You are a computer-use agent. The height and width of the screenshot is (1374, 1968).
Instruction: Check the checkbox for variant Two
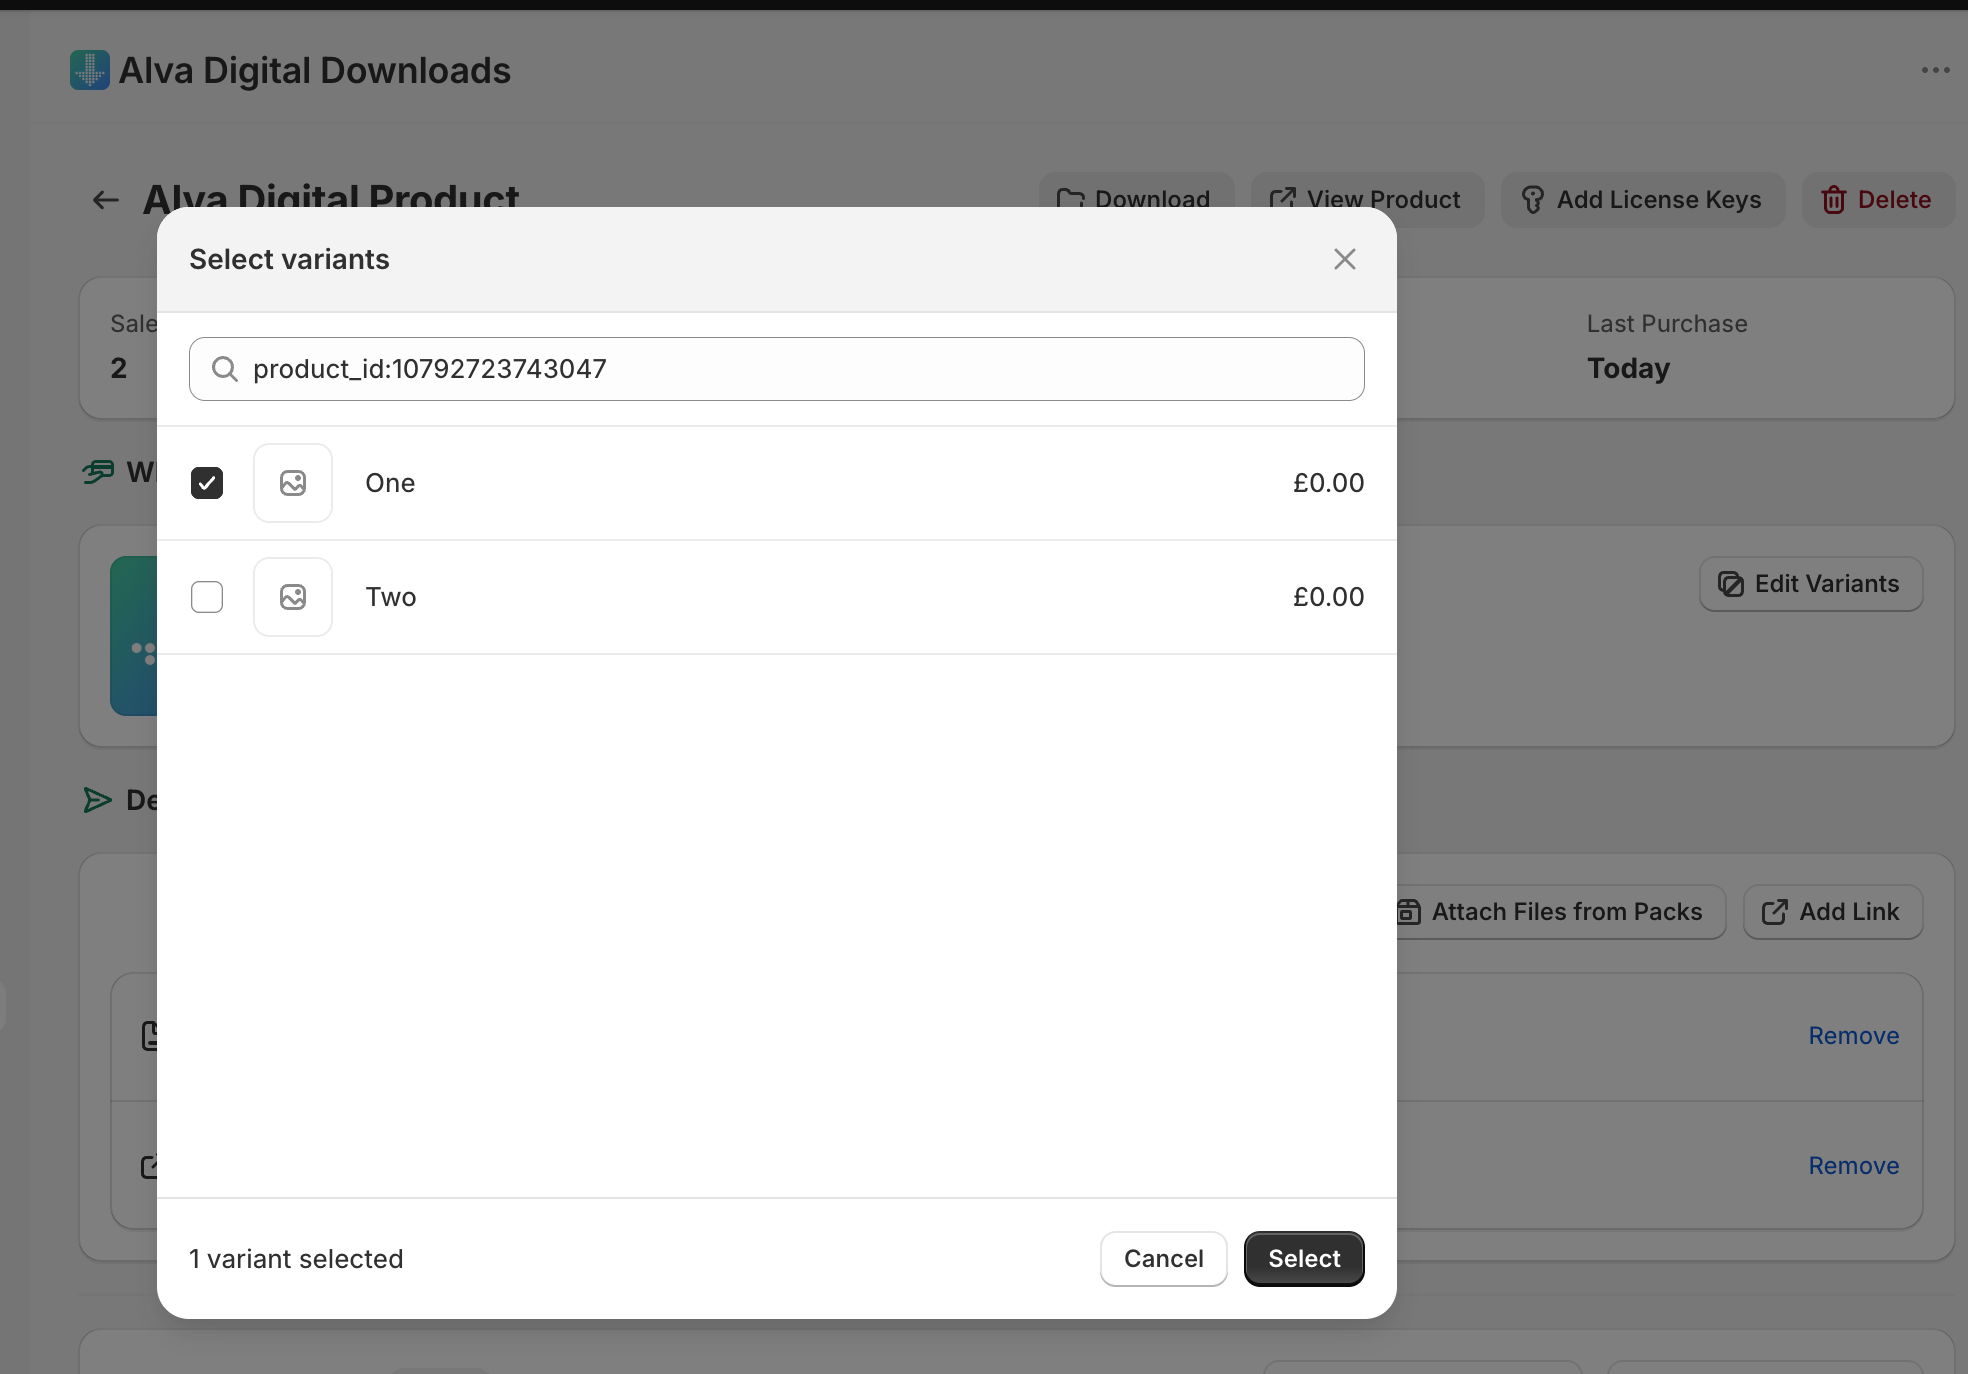tap(207, 597)
